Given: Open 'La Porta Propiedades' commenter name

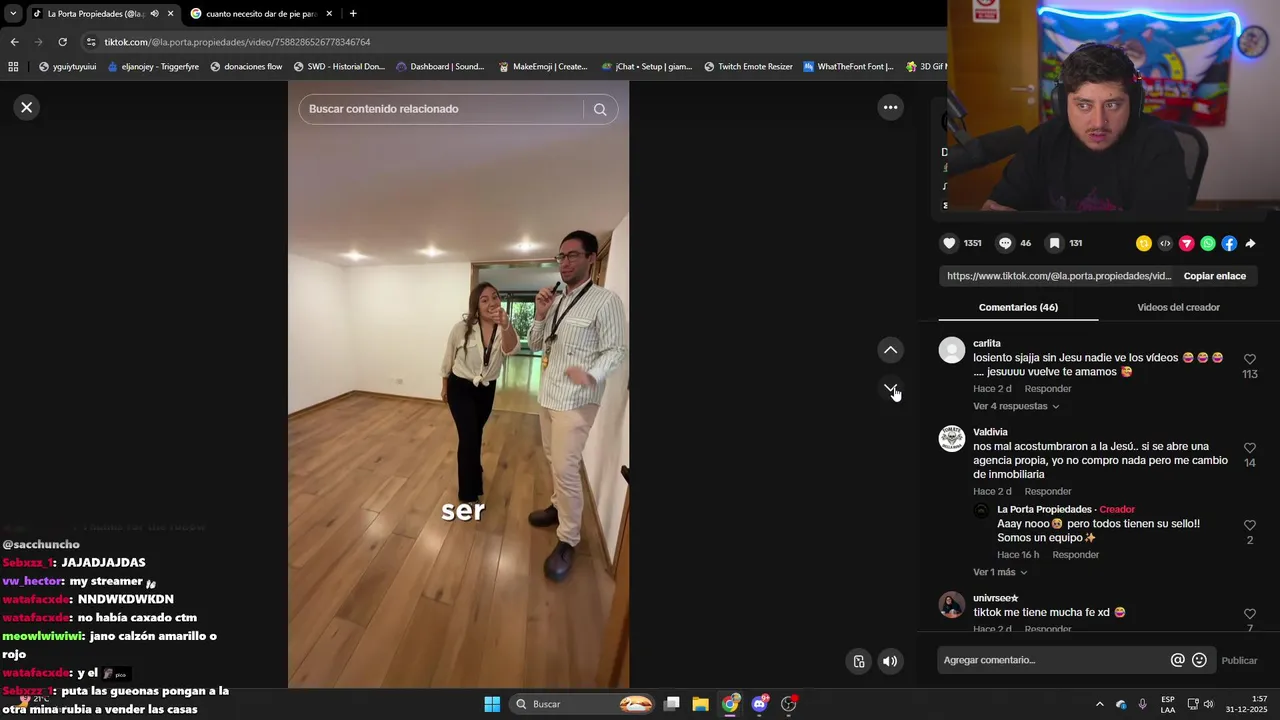Looking at the screenshot, I should [1044, 510].
